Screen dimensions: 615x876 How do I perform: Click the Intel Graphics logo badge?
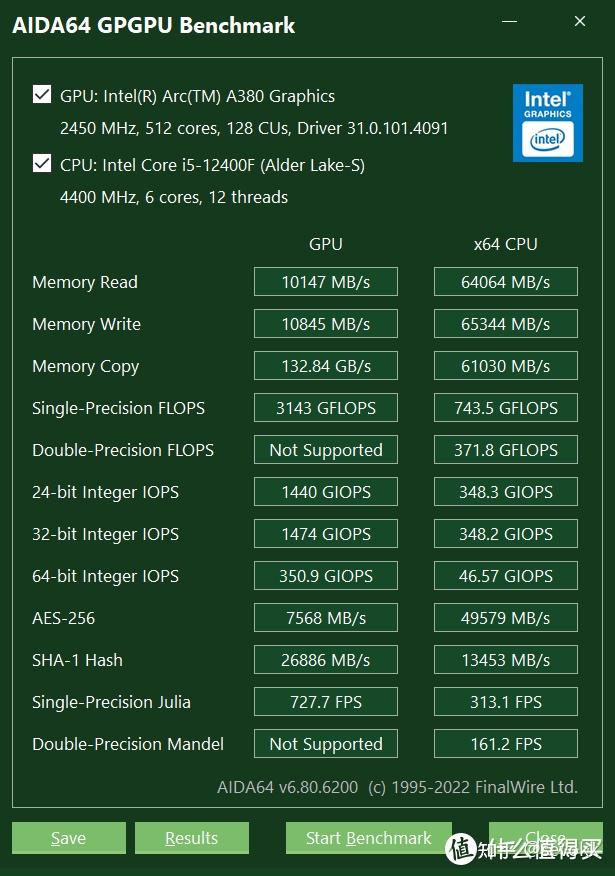[x=548, y=124]
